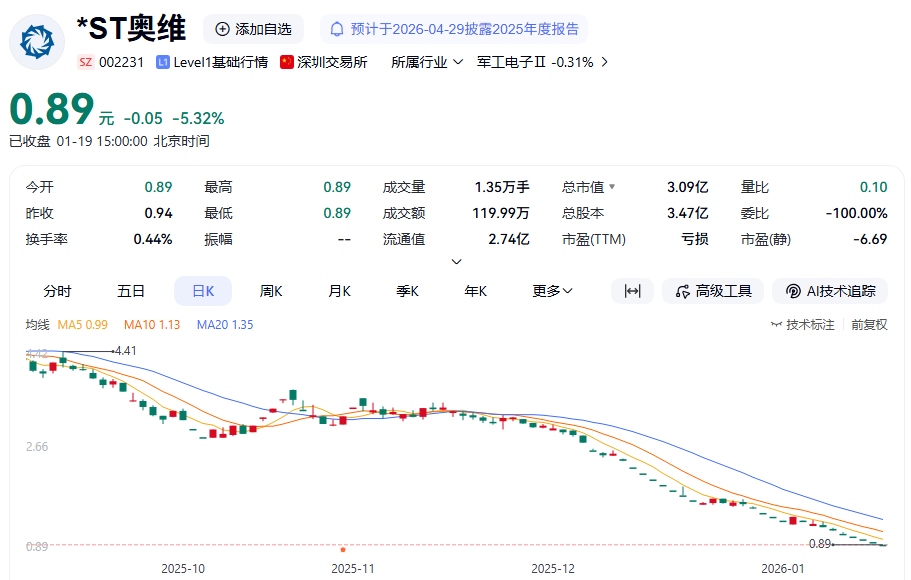
Task: Select the 月K tab
Action: pos(339,291)
